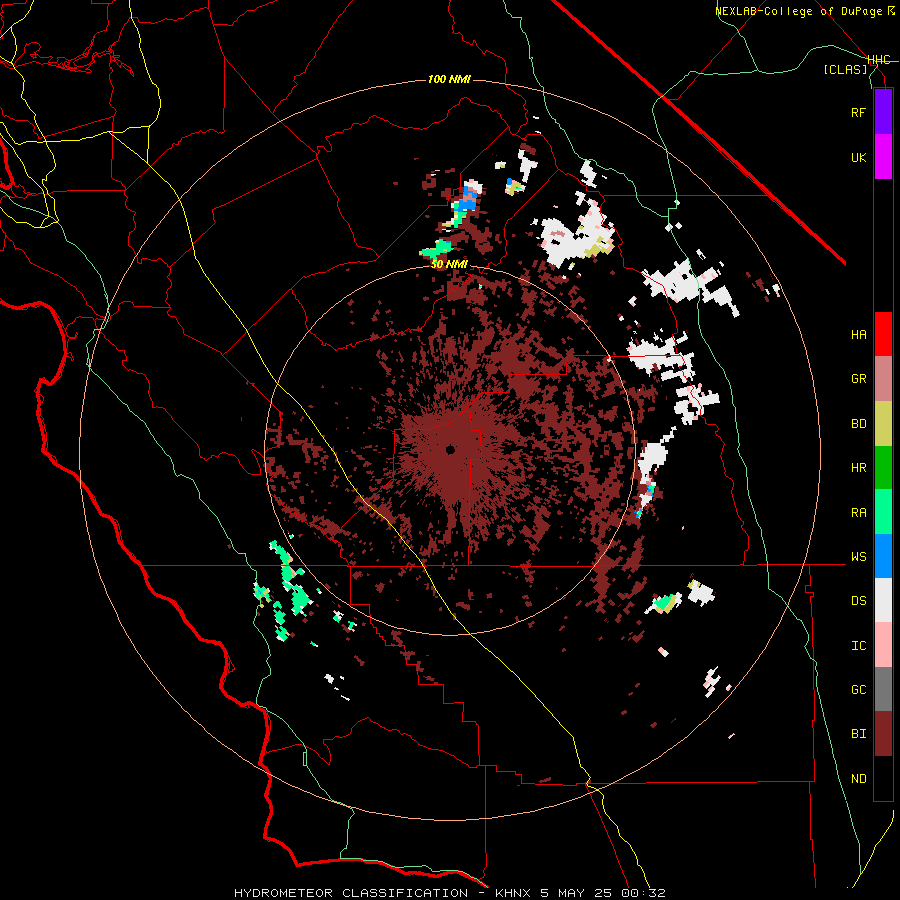Image resolution: width=900 pixels, height=900 pixels.
Task: Click the 'ND' legend label
Action: 858,779
